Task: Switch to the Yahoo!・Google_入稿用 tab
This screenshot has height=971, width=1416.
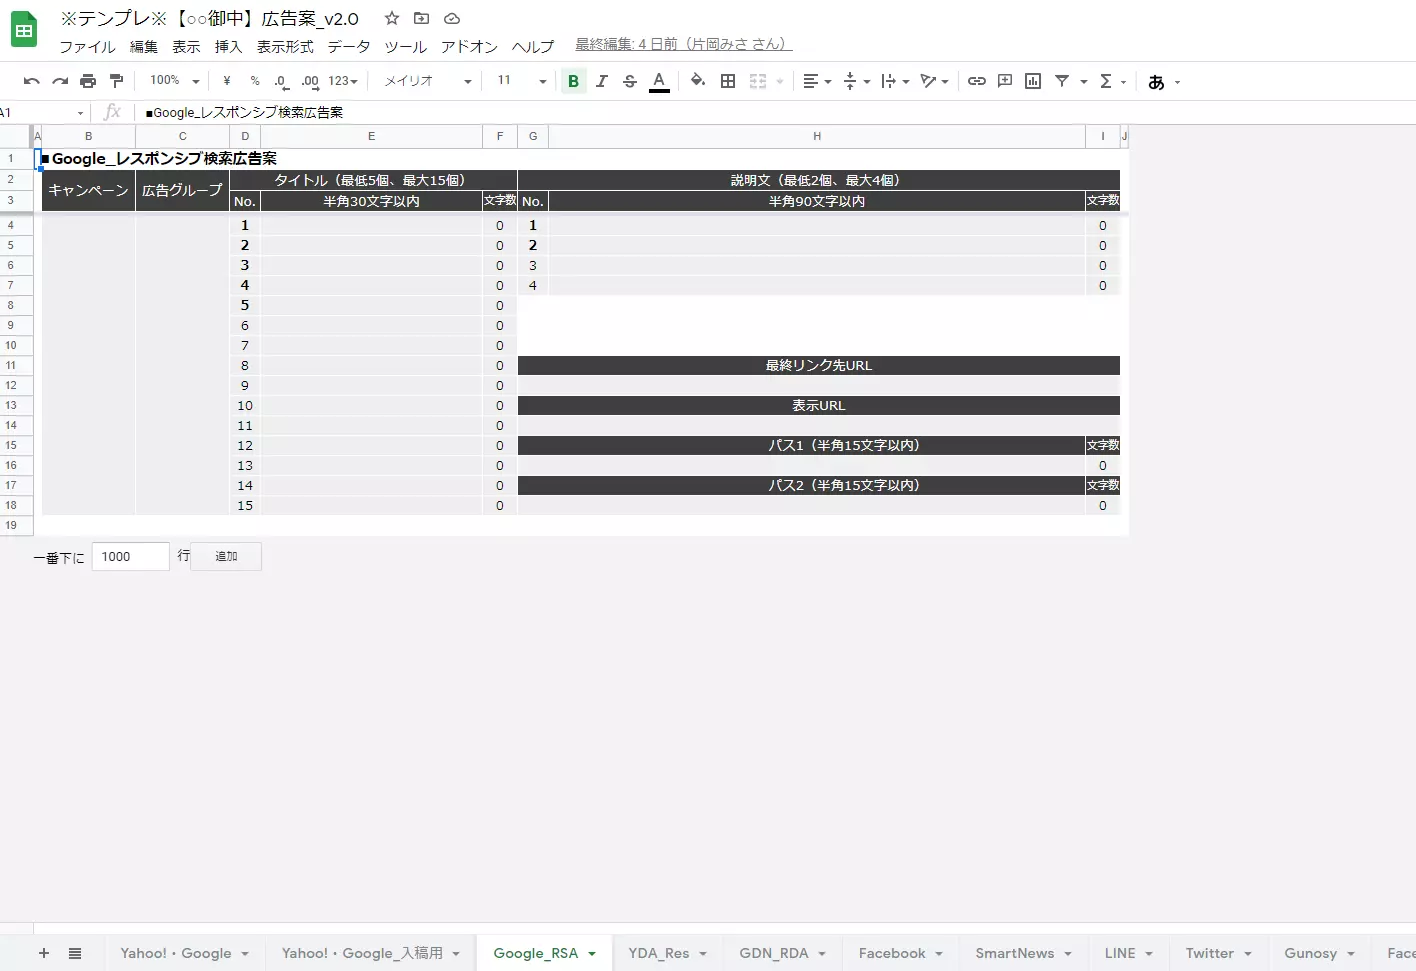Action: [x=362, y=953]
